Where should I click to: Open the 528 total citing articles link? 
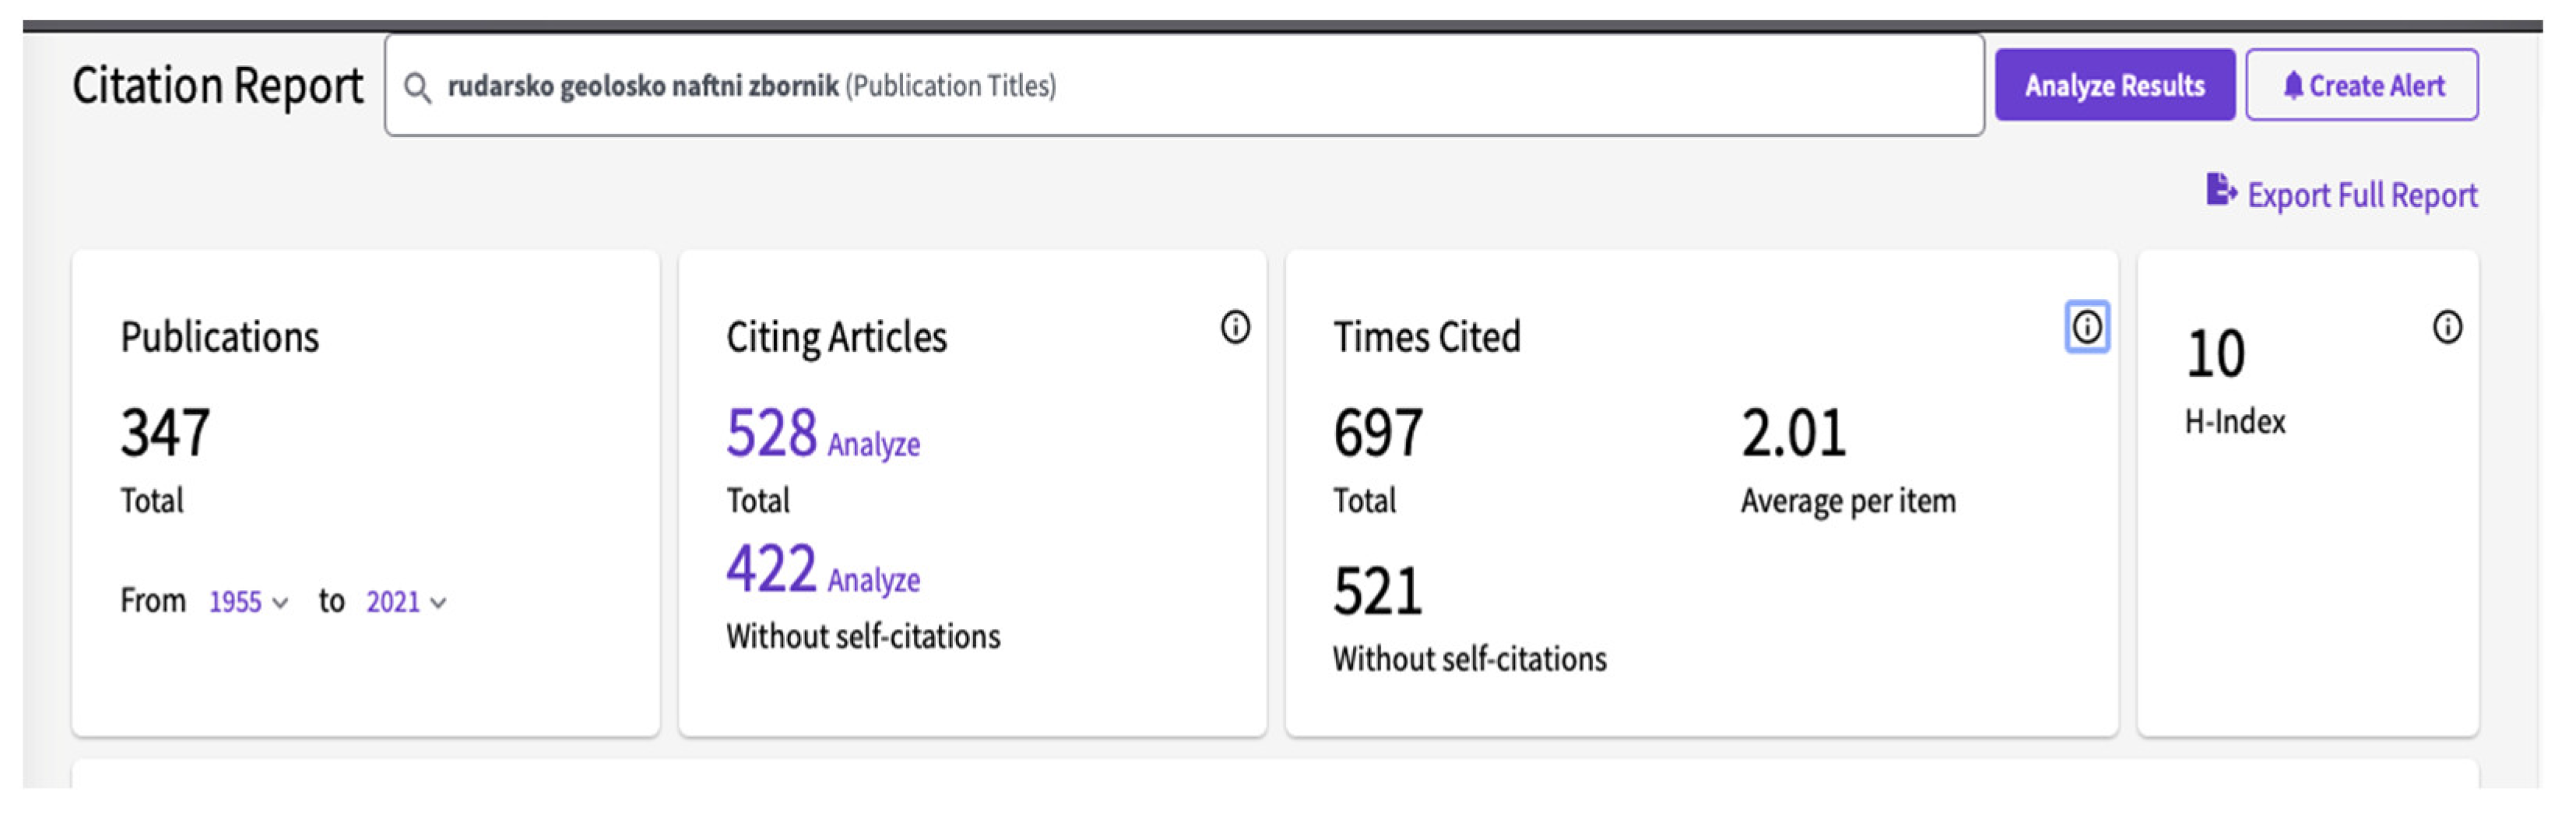[771, 433]
